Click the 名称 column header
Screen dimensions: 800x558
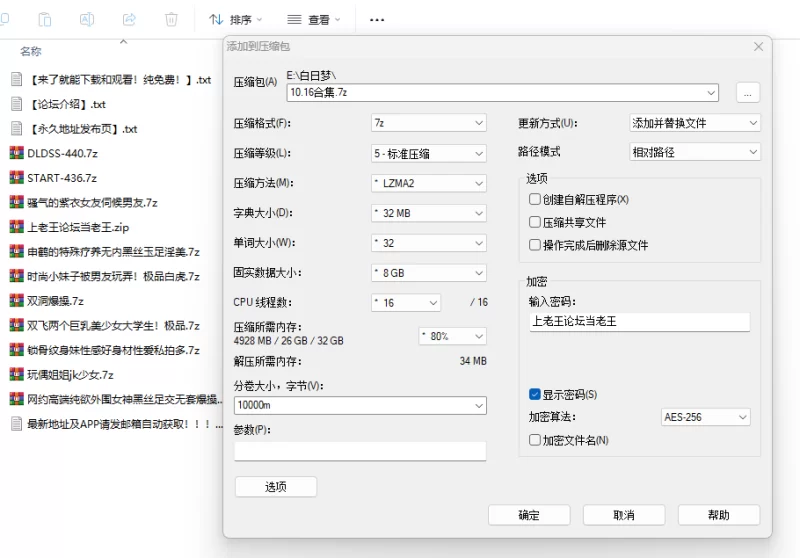31,51
